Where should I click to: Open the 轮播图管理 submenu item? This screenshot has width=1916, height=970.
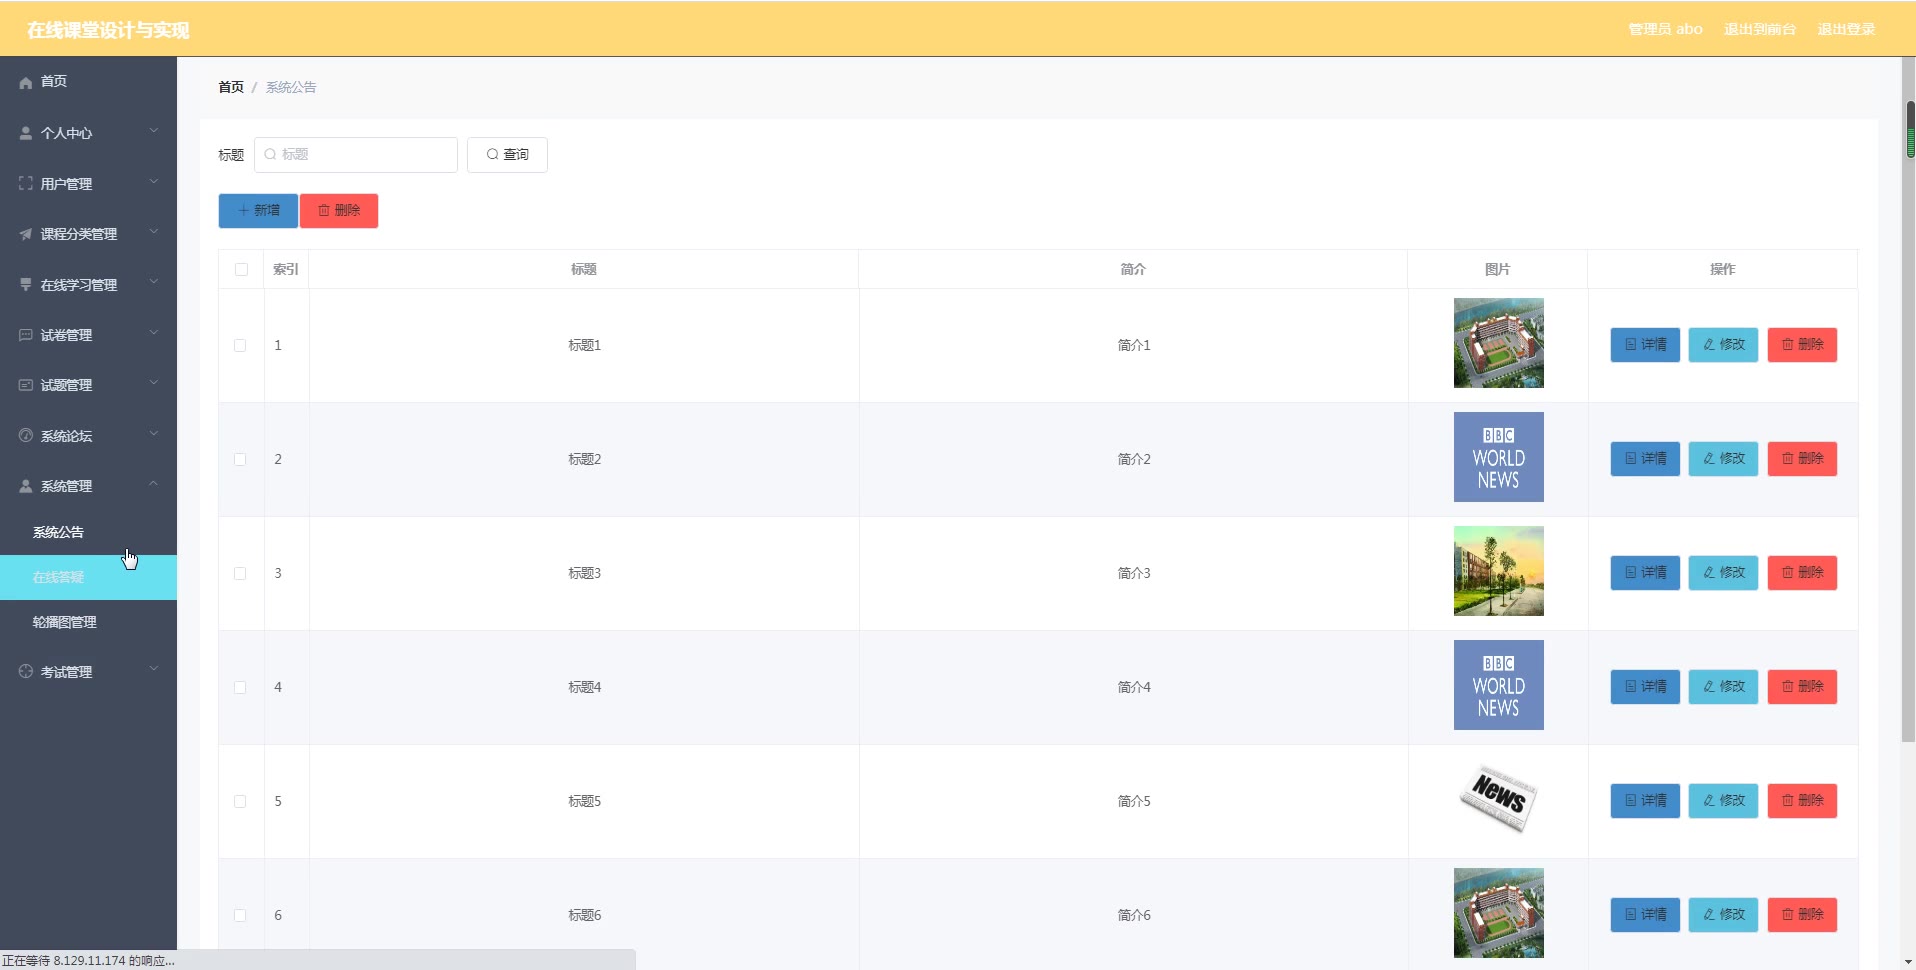tap(65, 622)
